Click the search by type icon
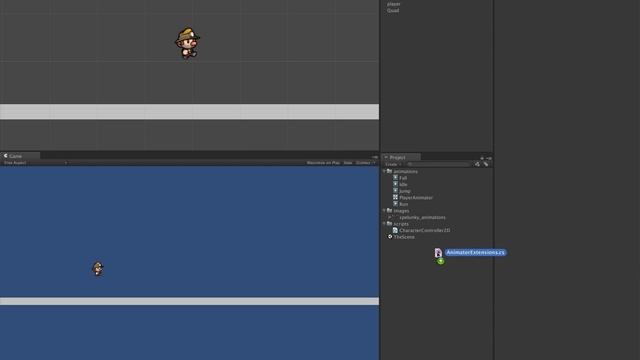The height and width of the screenshot is (360, 640). (x=477, y=164)
